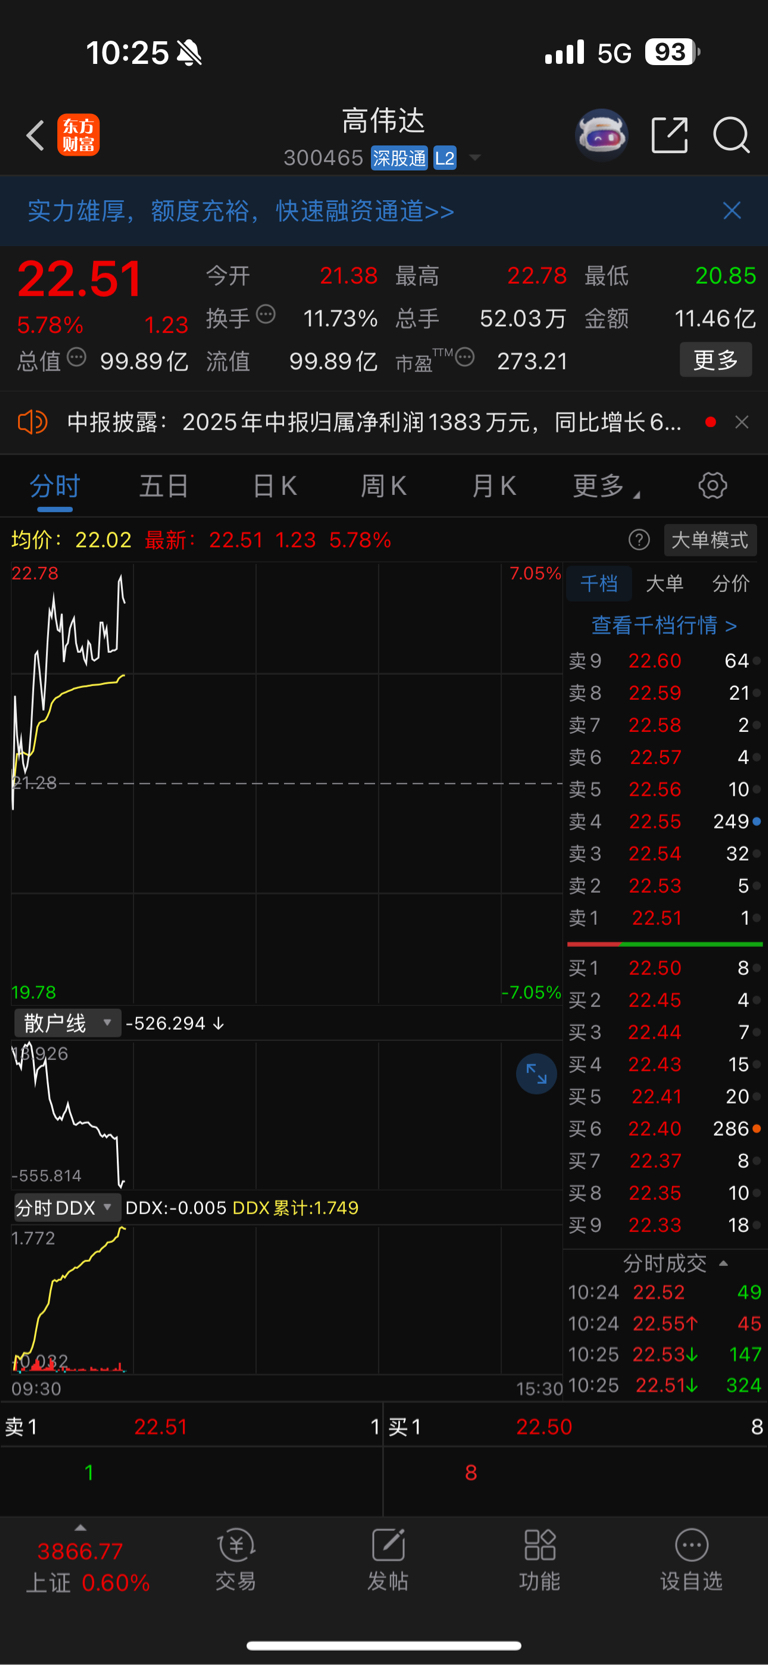Open chart settings gear icon
Screen dimensions: 768x1665
pos(712,486)
